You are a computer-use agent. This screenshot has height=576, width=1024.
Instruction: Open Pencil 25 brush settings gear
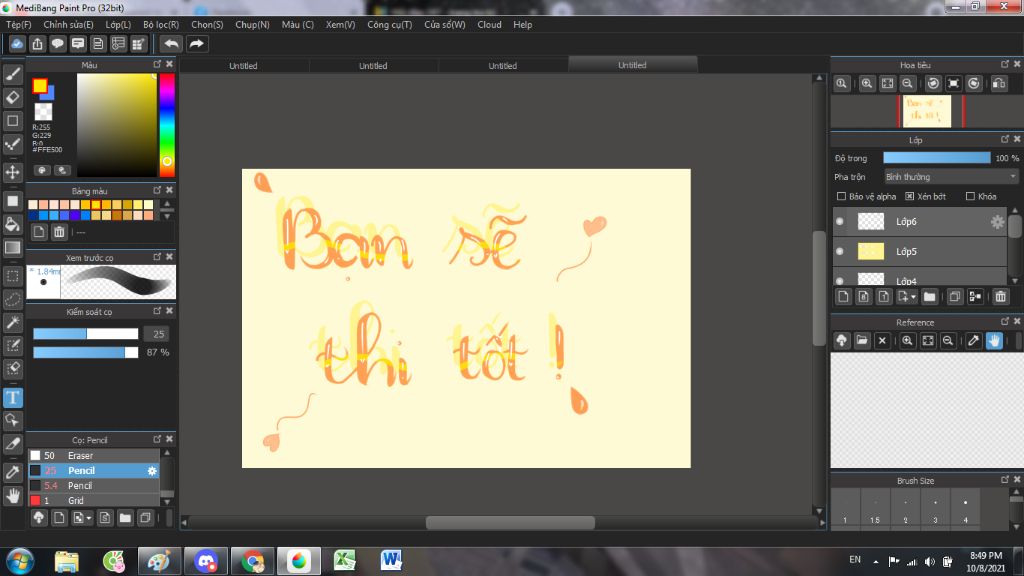(152, 470)
